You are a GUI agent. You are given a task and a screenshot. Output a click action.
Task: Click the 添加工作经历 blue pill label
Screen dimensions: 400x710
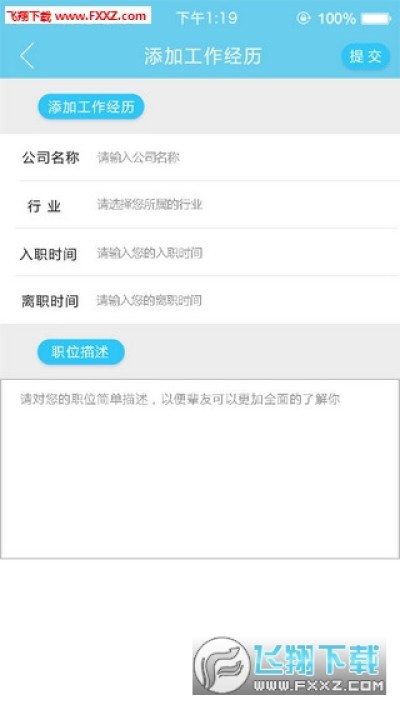click(91, 107)
